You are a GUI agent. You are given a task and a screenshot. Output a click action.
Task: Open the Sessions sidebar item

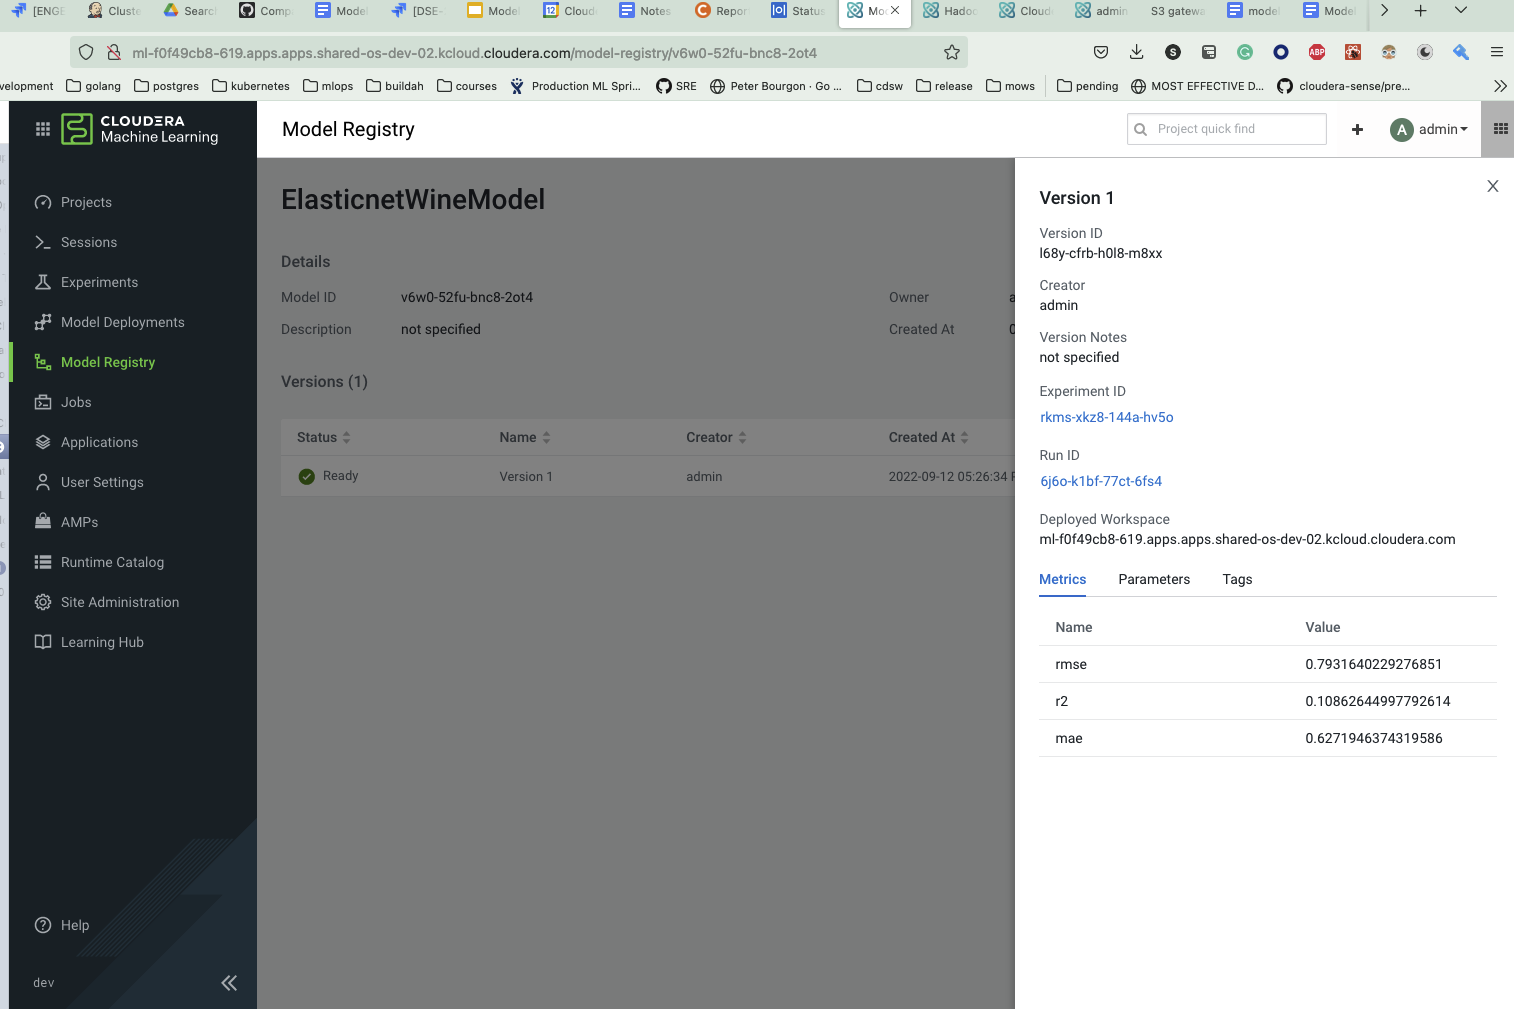[x=88, y=242]
